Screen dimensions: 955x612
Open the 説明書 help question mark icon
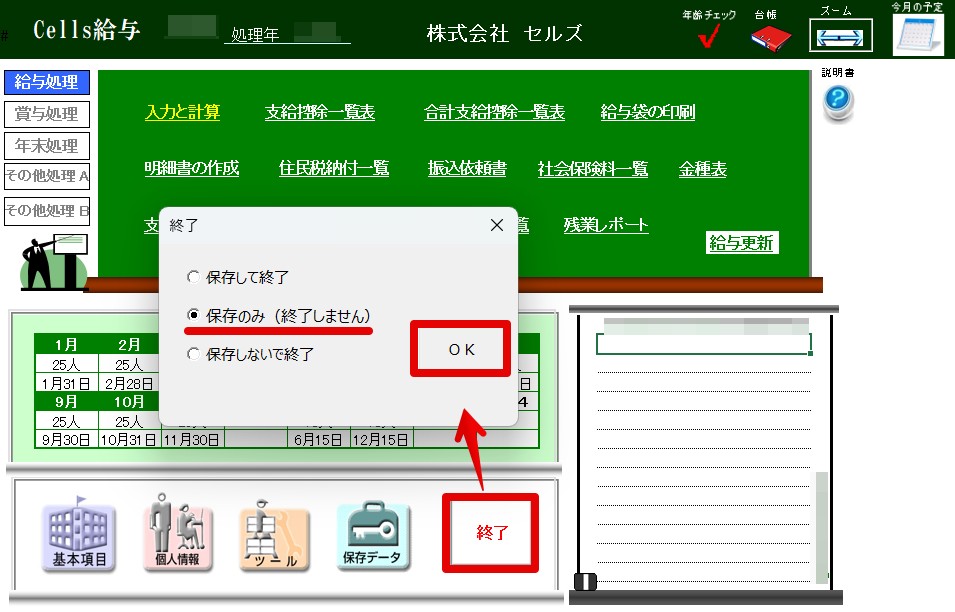[x=838, y=101]
